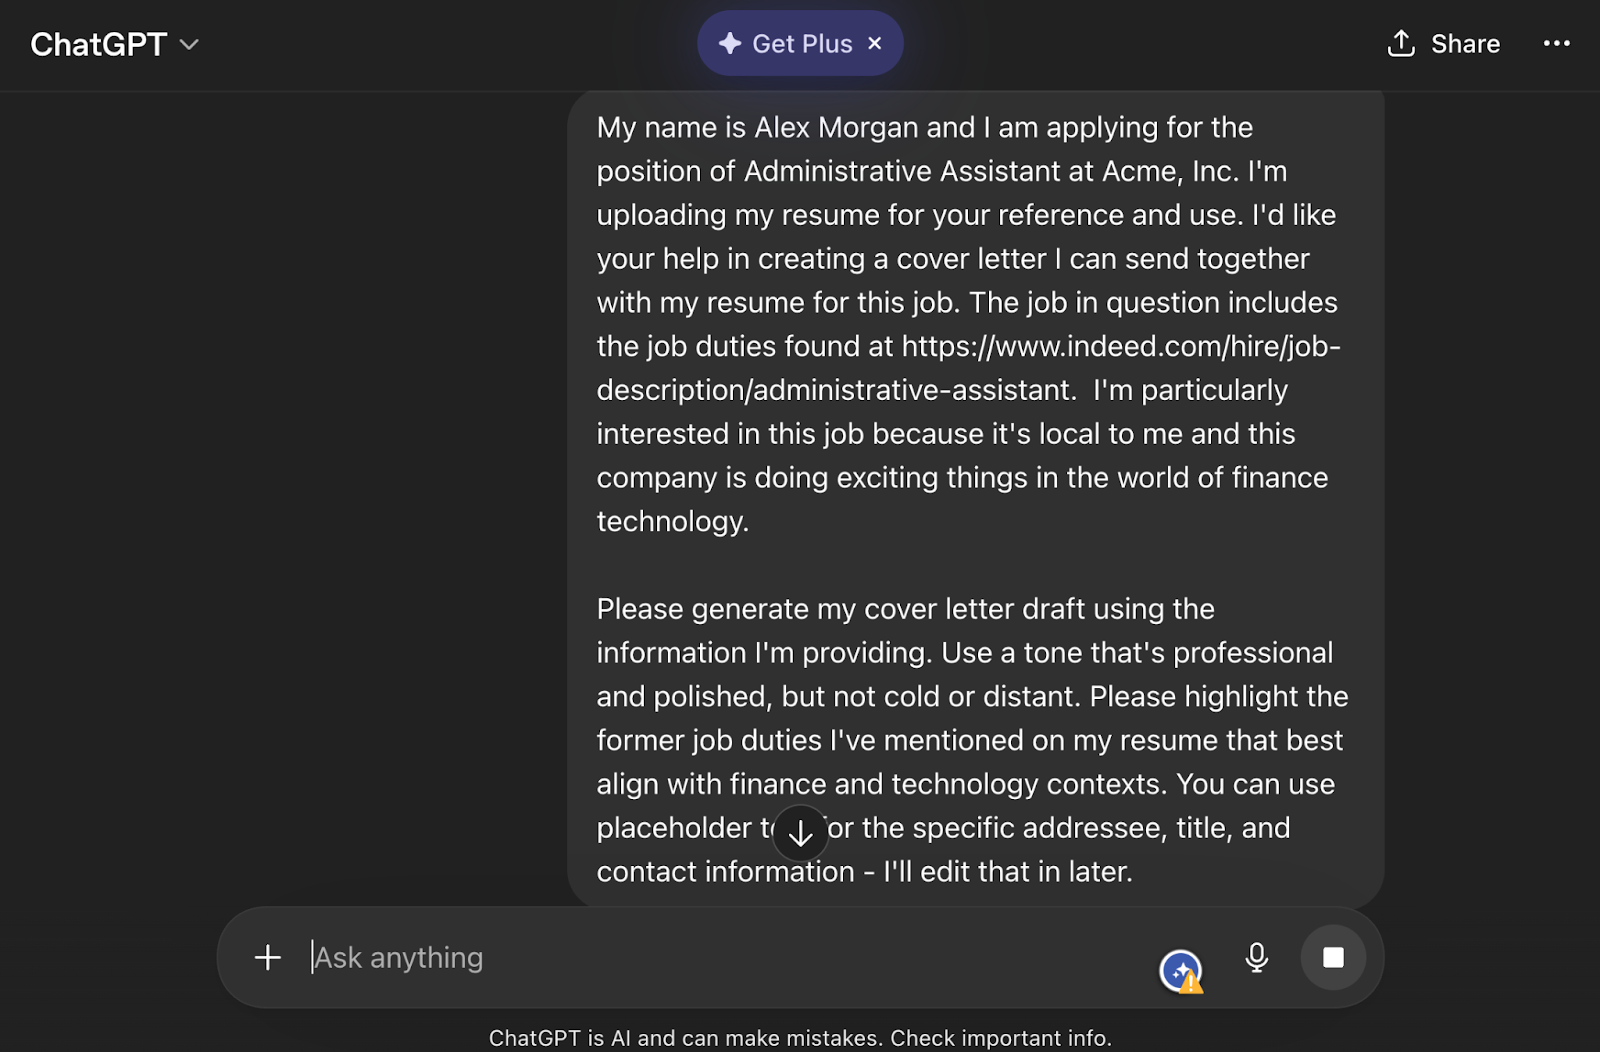The image size is (1600, 1052).
Task: Click the ChatGPT title in the menu bar
Action: coord(97,44)
